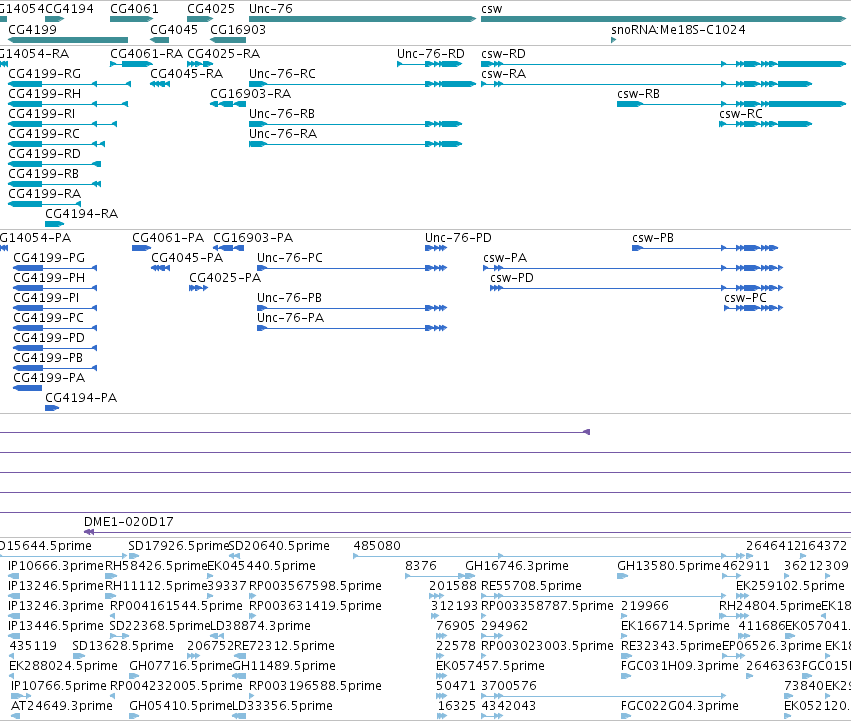Click the CG4199 gene bar
The width and height of the screenshot is (851, 721).
point(68,40)
